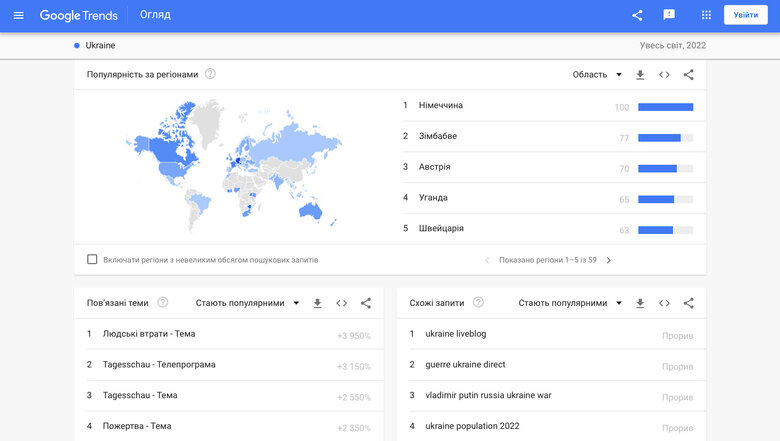Click the +3 950% growth value
Image resolution: width=780 pixels, height=441 pixels.
[x=354, y=336]
